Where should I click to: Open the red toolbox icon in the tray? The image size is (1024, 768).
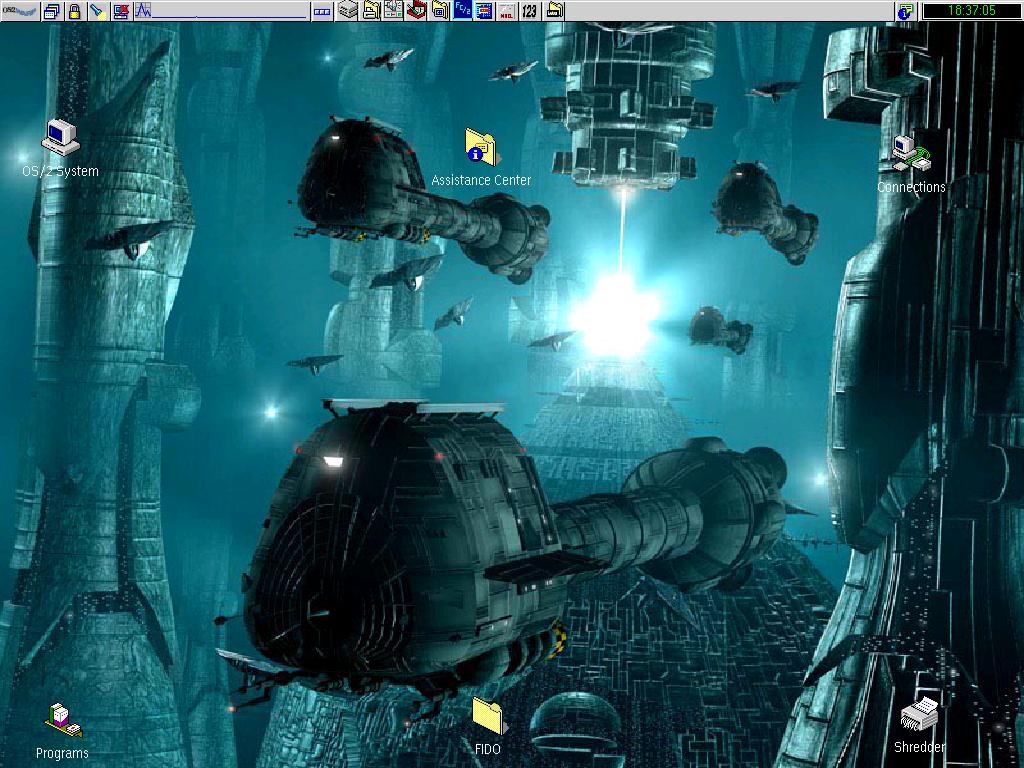[416, 10]
